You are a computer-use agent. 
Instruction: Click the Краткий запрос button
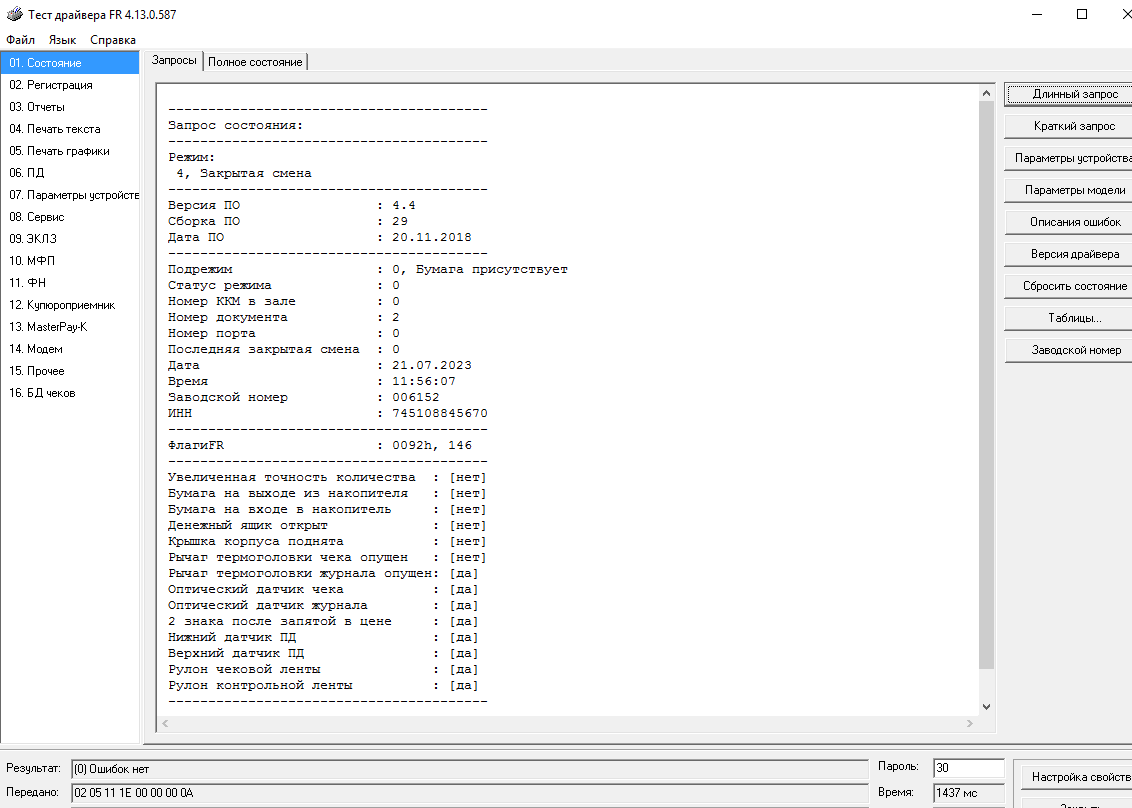tap(1070, 126)
